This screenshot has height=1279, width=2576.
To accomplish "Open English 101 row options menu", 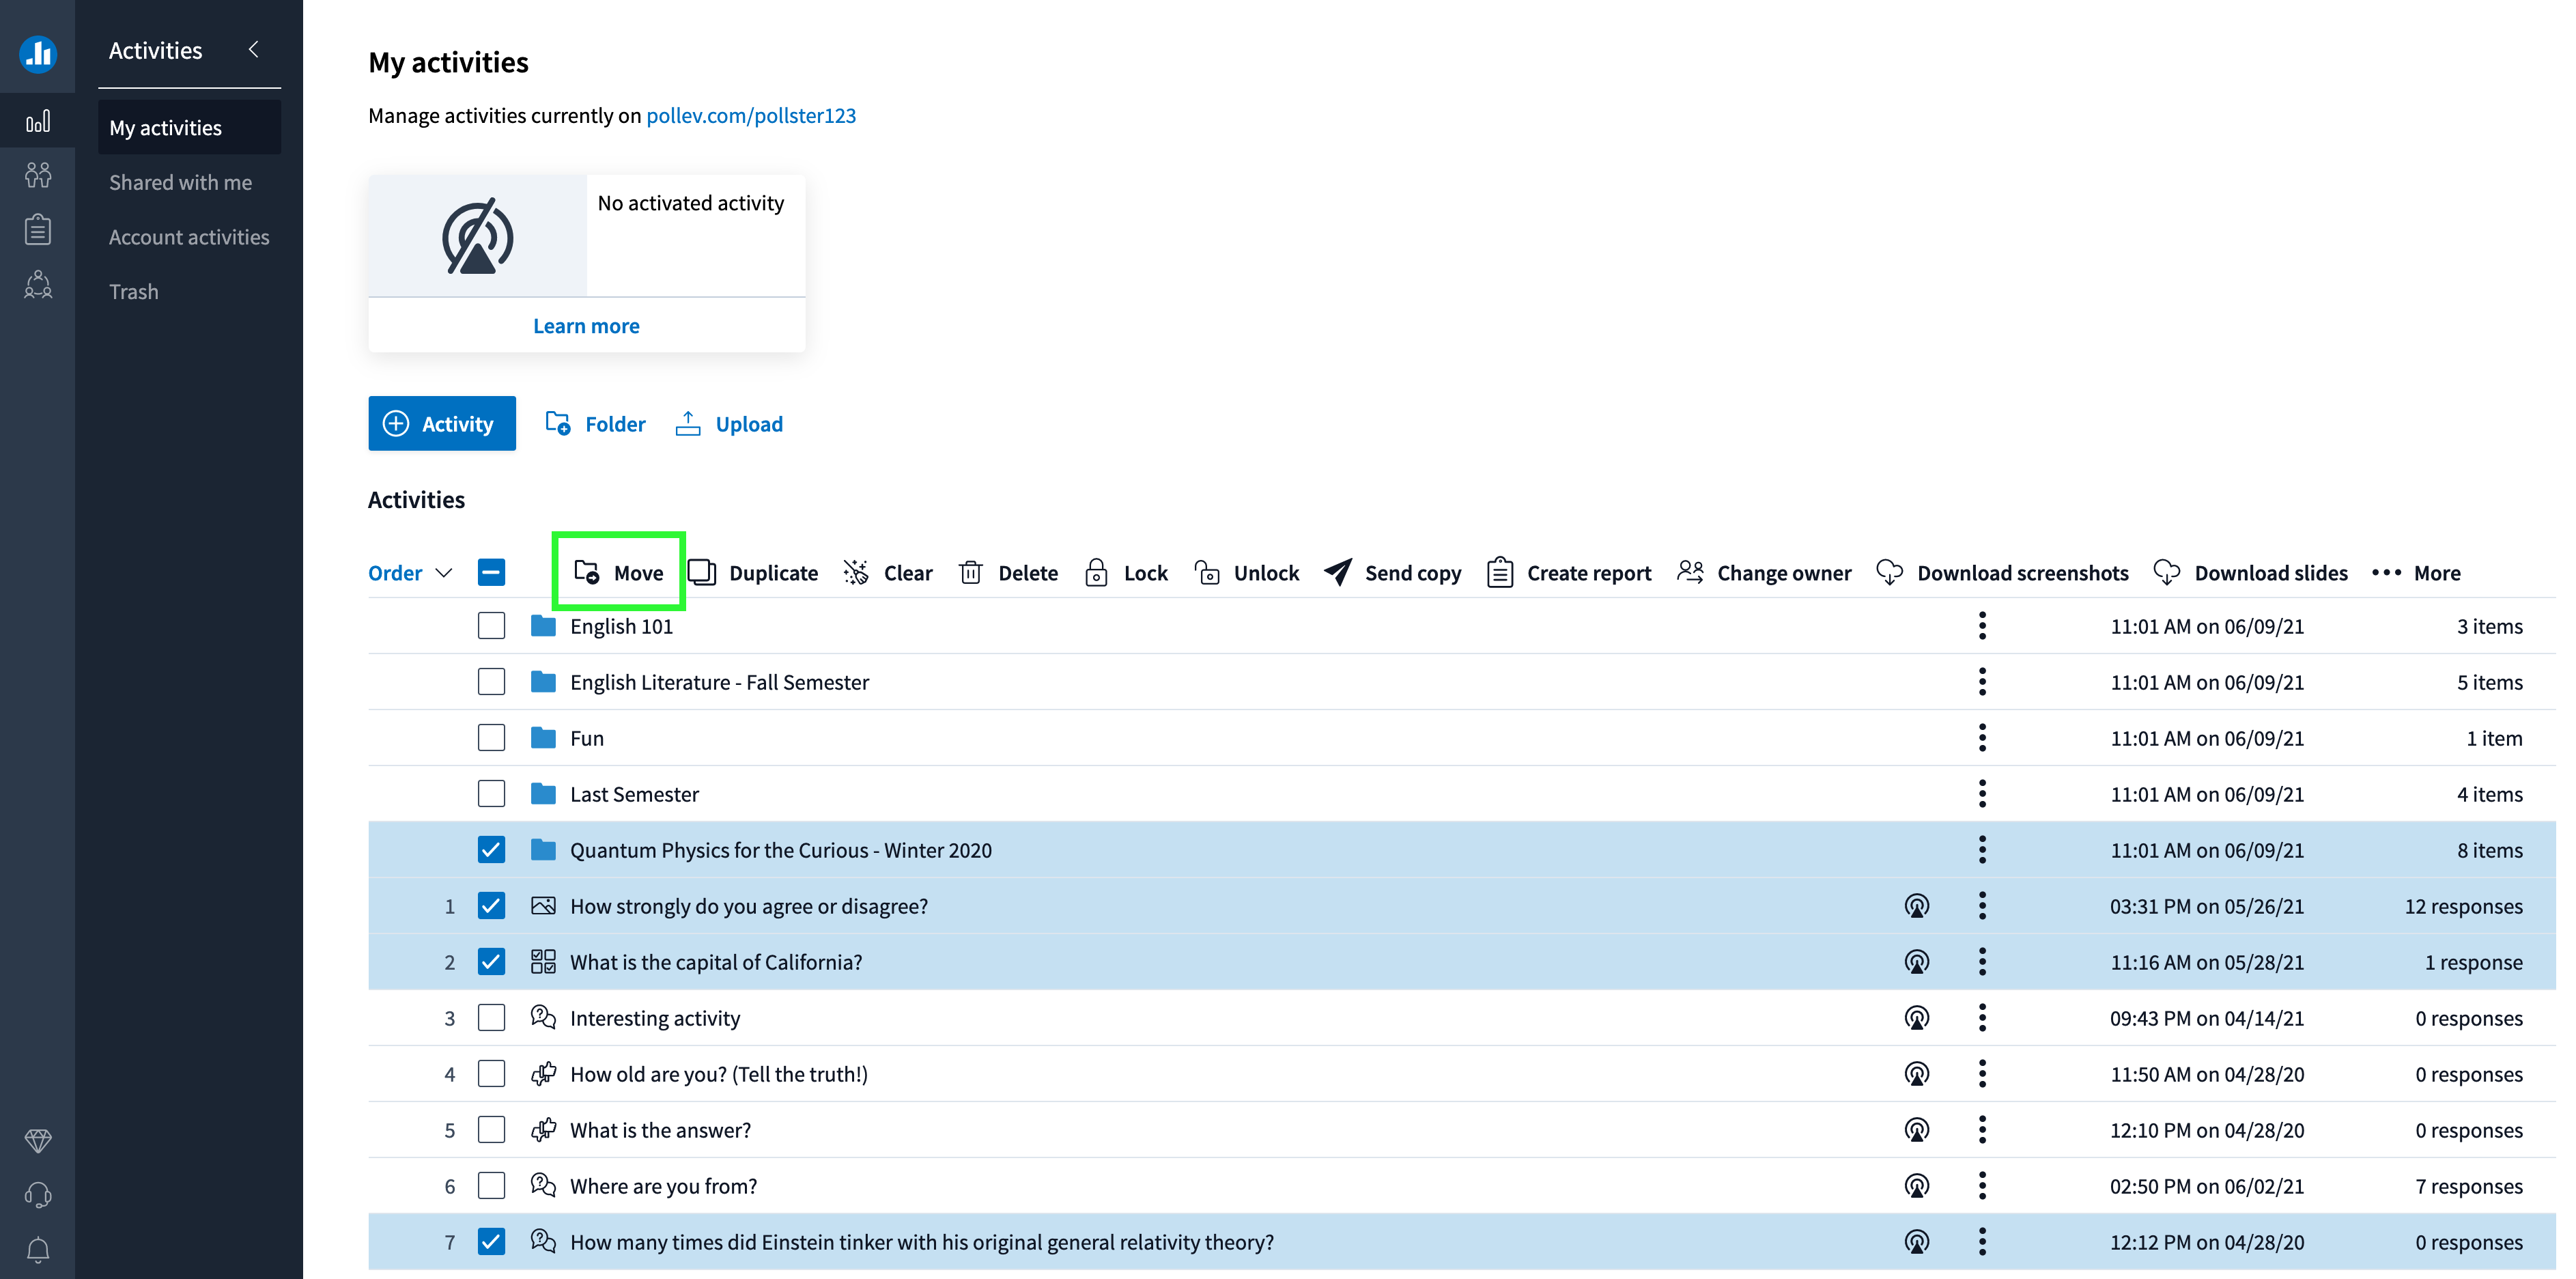I will [x=1982, y=626].
